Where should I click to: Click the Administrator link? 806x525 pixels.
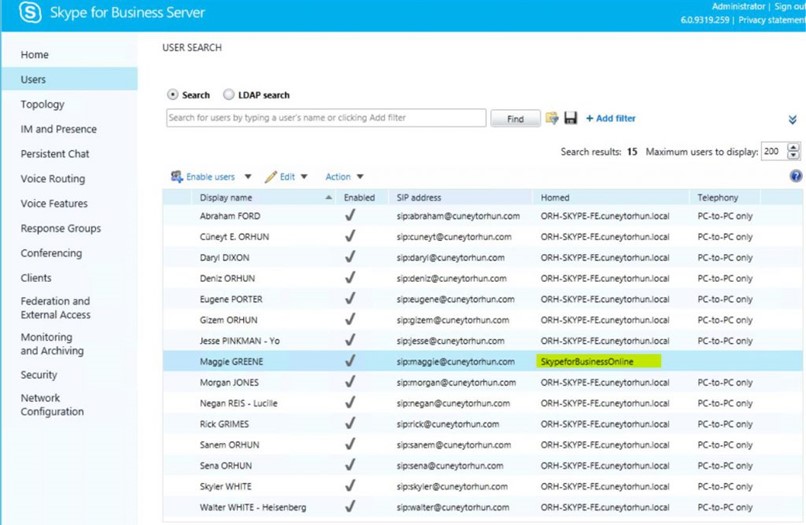[x=739, y=6]
